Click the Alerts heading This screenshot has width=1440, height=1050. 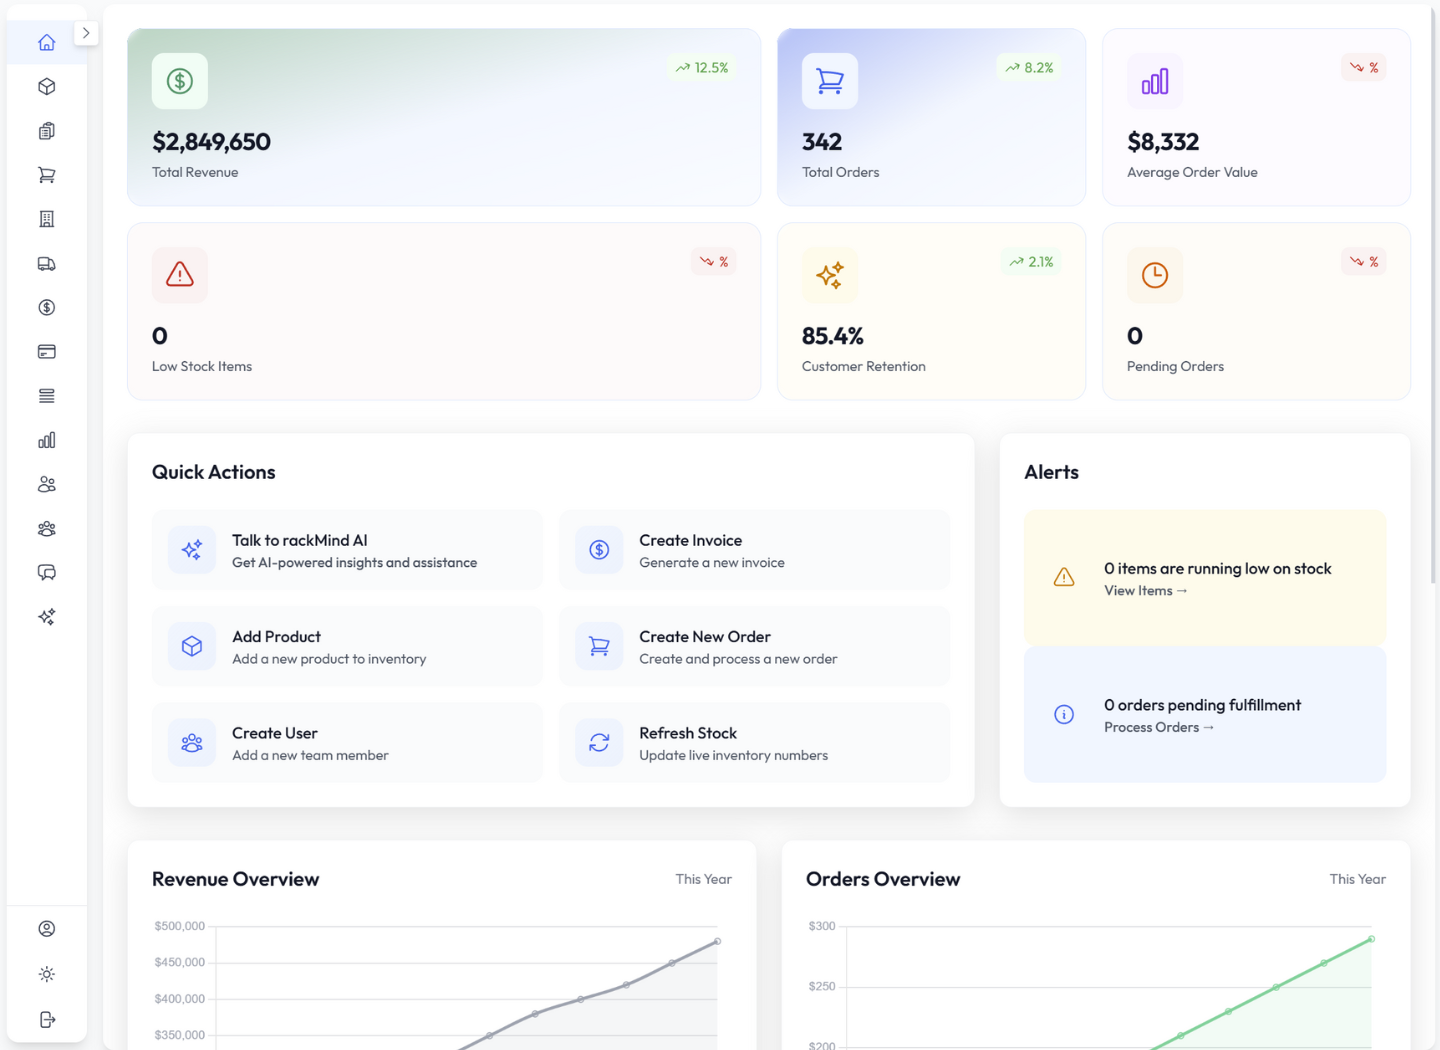point(1052,472)
